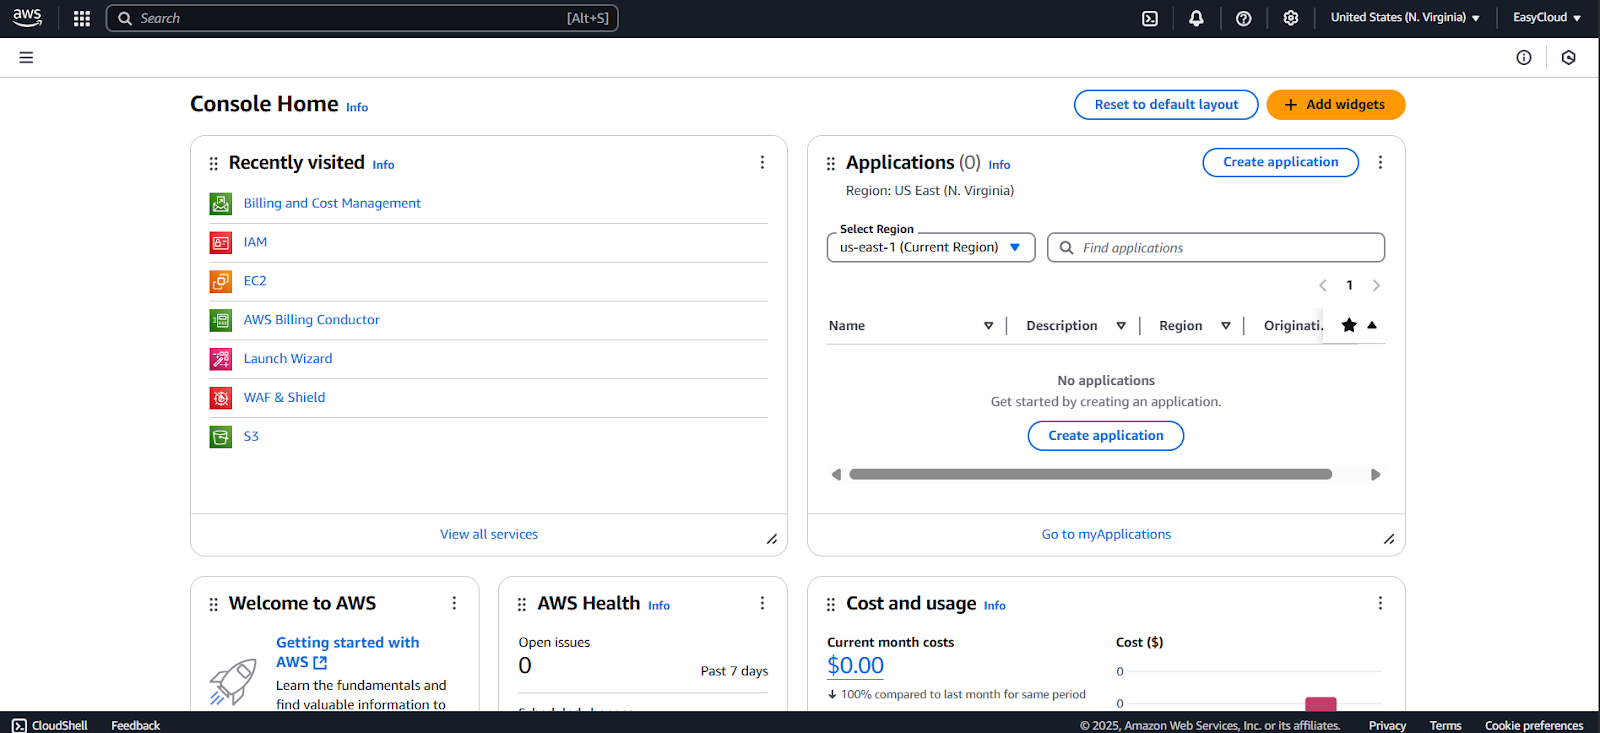Open the AWS Health widget options menu
1600x733 pixels.
click(x=762, y=603)
